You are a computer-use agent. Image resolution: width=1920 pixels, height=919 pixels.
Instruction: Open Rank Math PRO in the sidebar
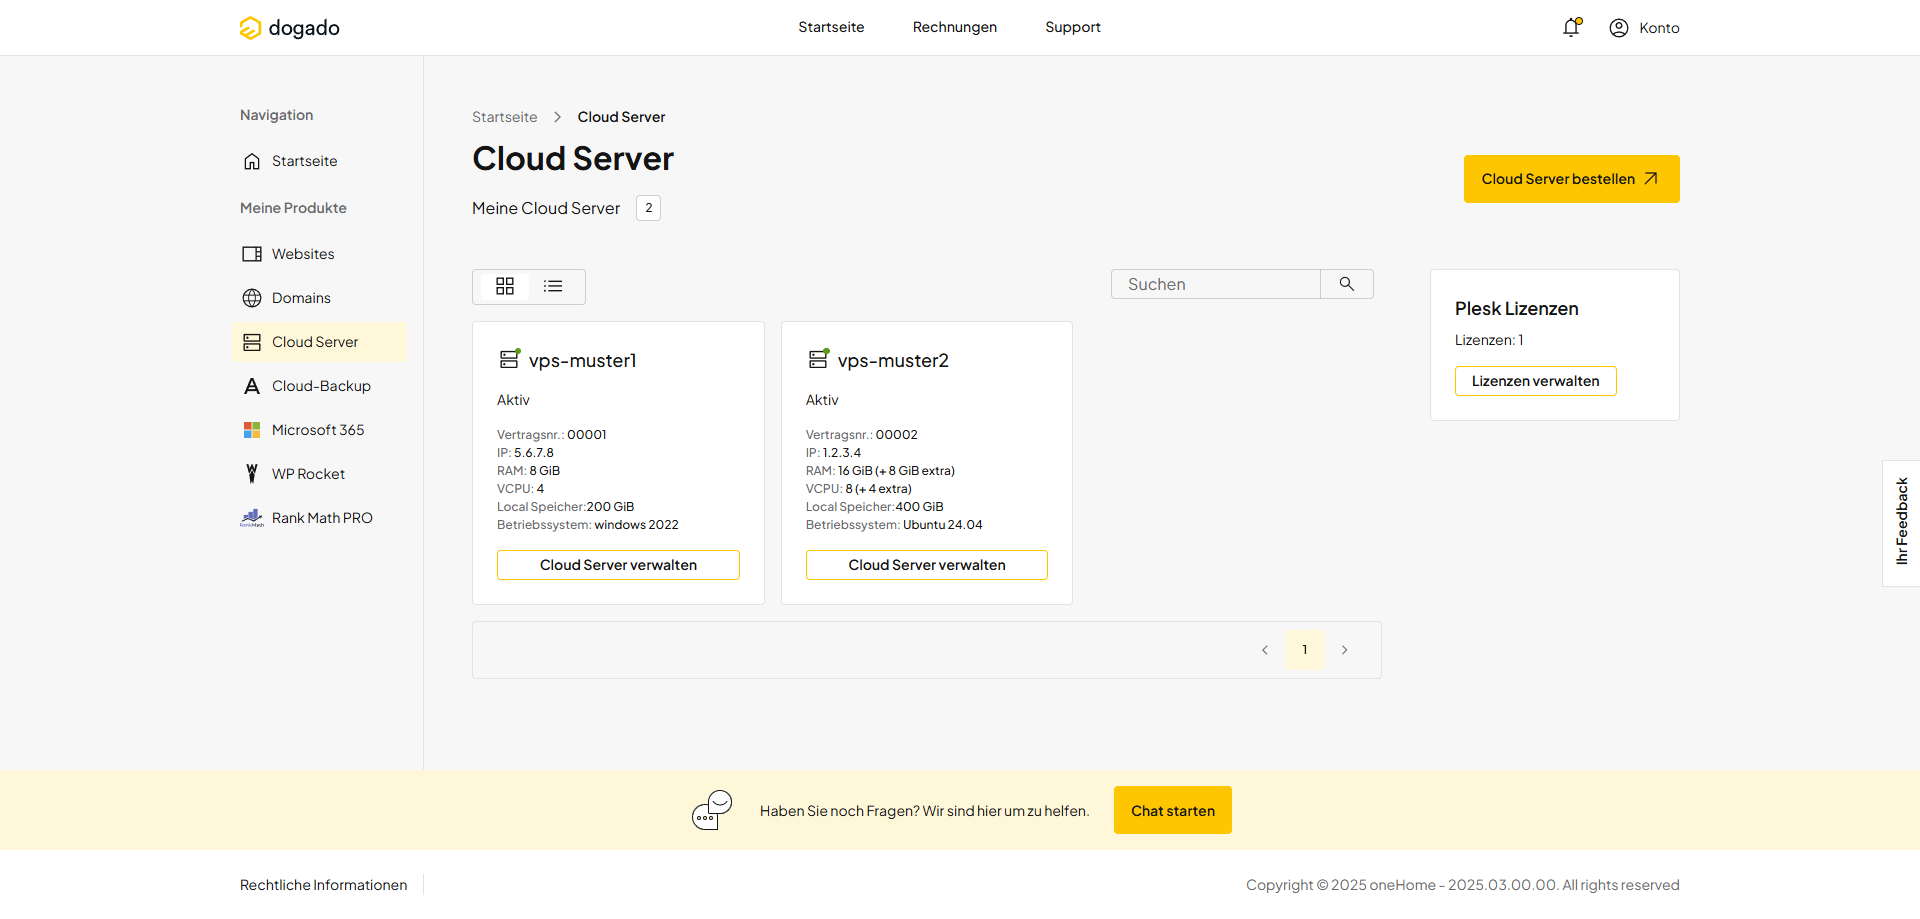320,518
